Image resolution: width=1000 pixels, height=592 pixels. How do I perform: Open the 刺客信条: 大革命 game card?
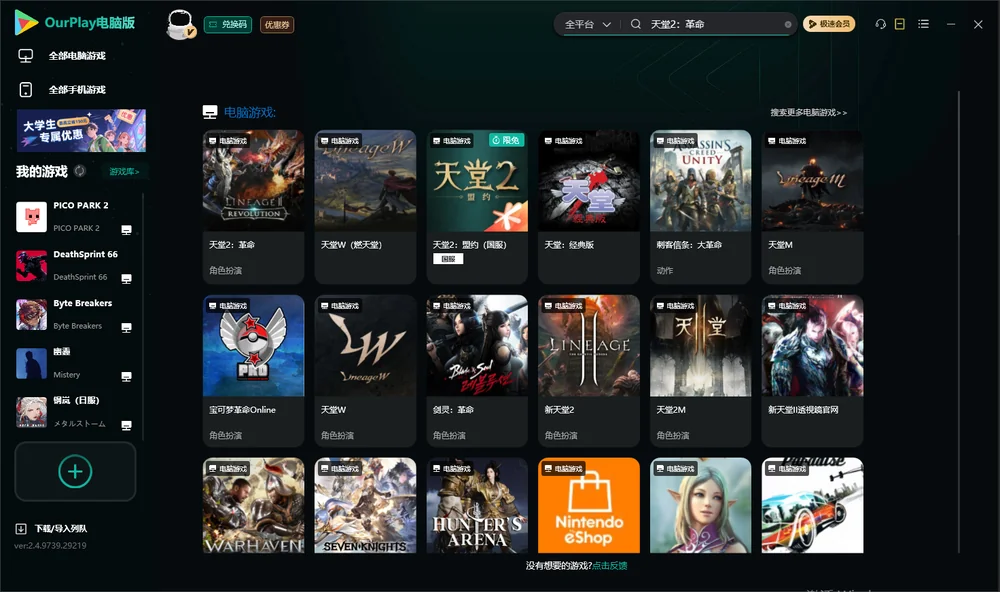tap(701, 207)
